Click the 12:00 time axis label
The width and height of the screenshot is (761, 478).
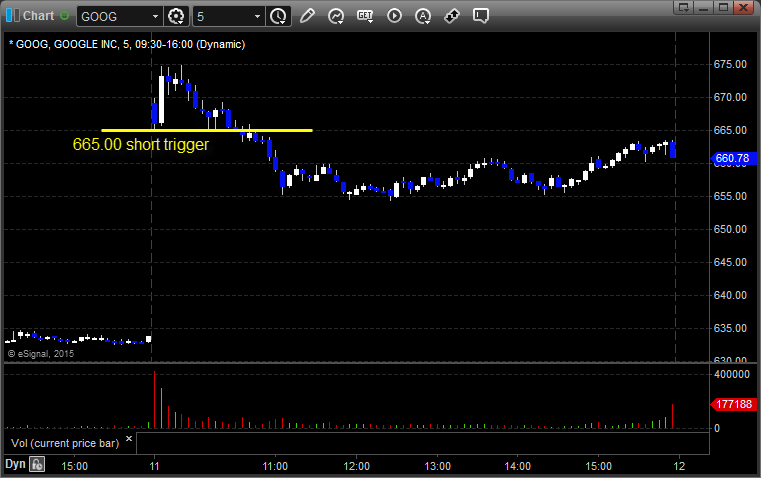356,466
